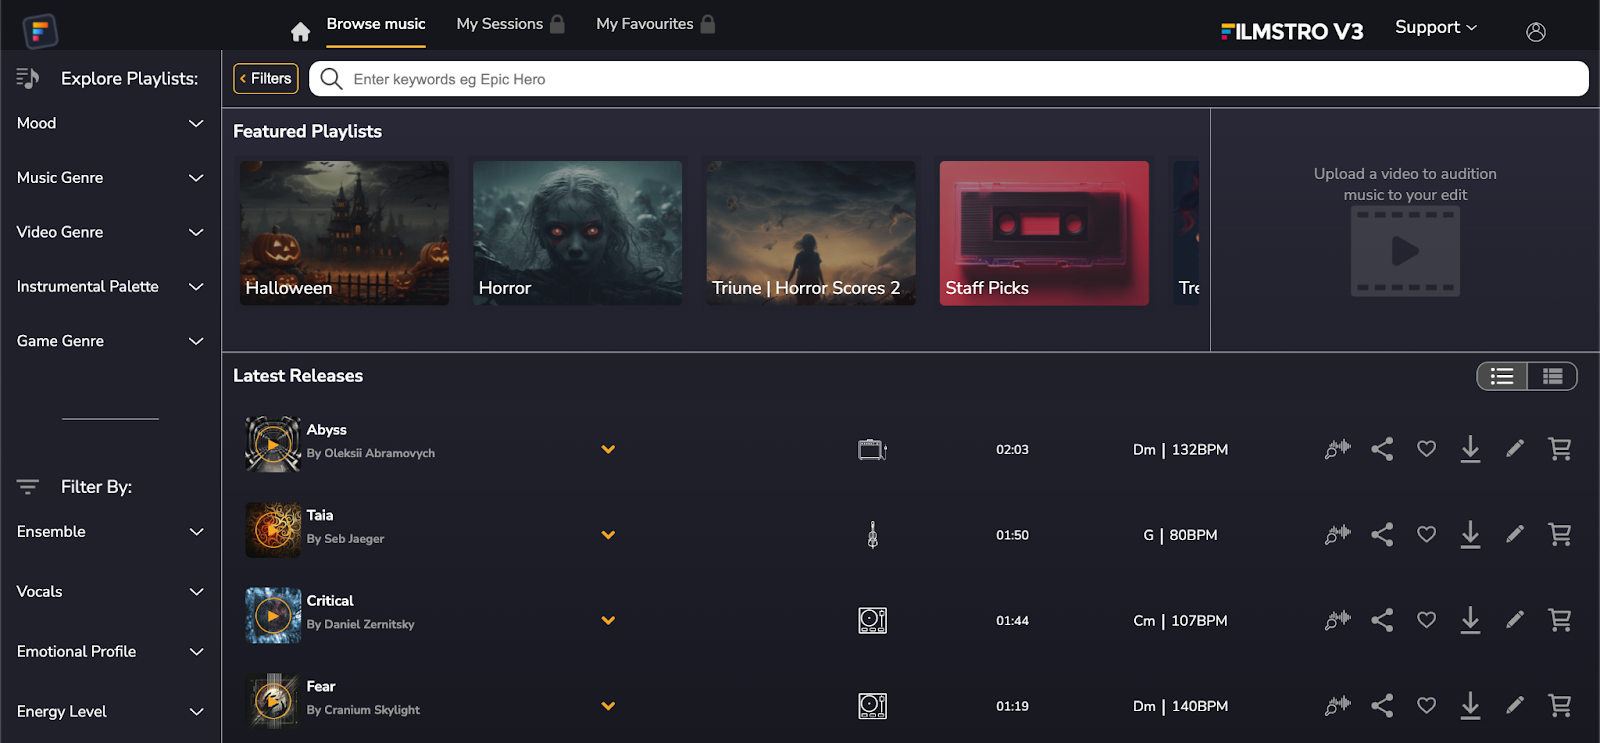The height and width of the screenshot is (743, 1600).
Task: Favourite the Abyss track with heart
Action: [1427, 449]
